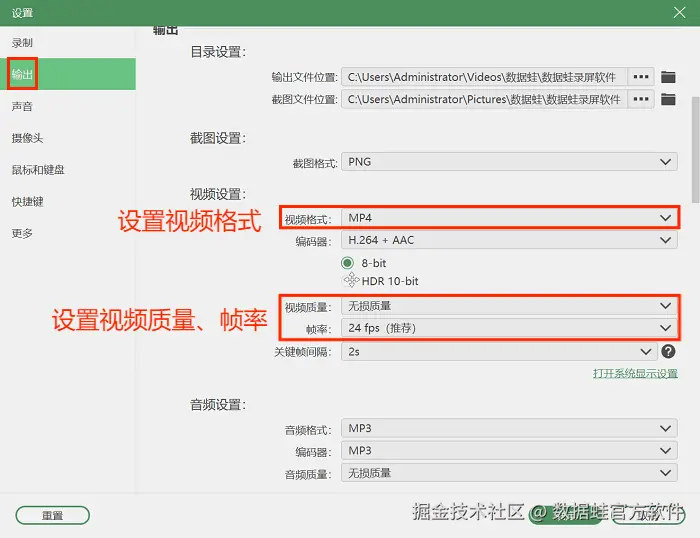Expand the screenshot format PNG dropdown
Screen dimensions: 700x538
coord(509,162)
